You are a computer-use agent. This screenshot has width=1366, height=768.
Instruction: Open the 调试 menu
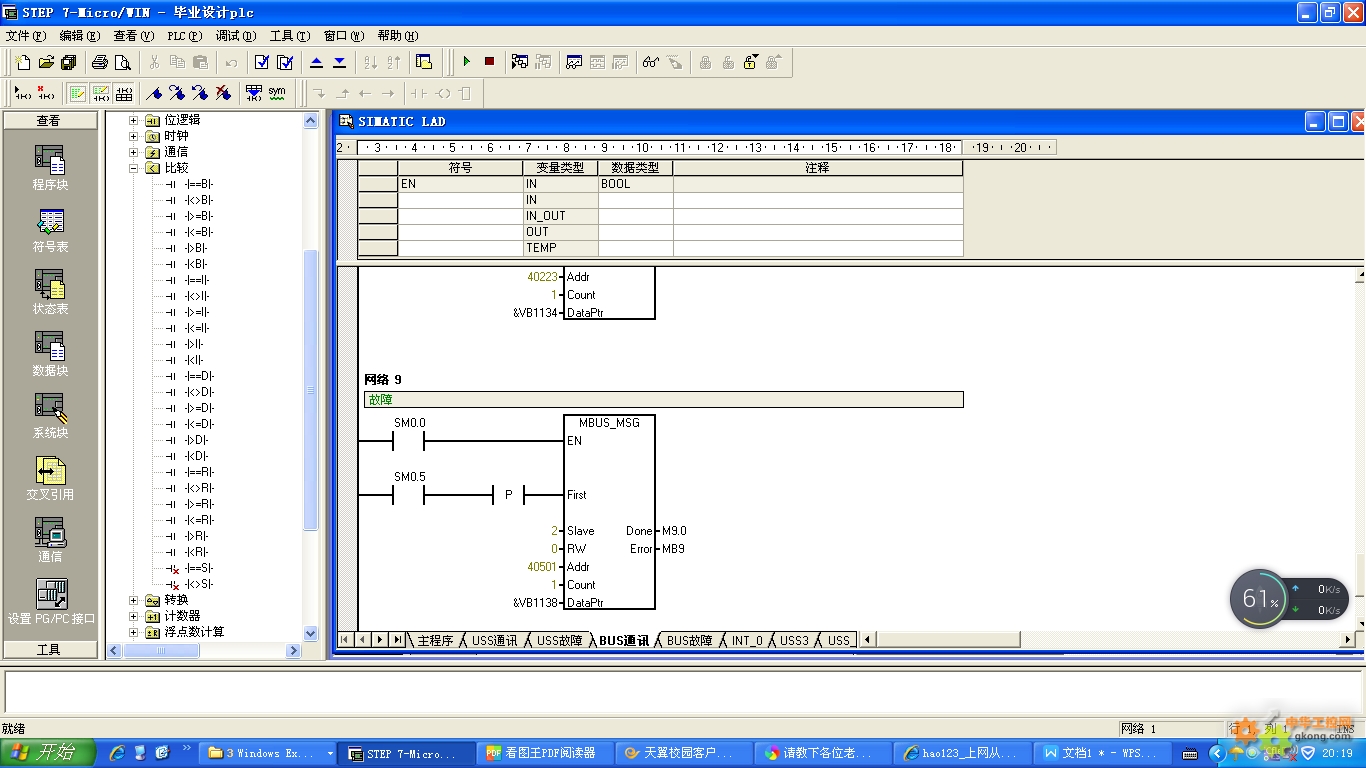pos(236,36)
